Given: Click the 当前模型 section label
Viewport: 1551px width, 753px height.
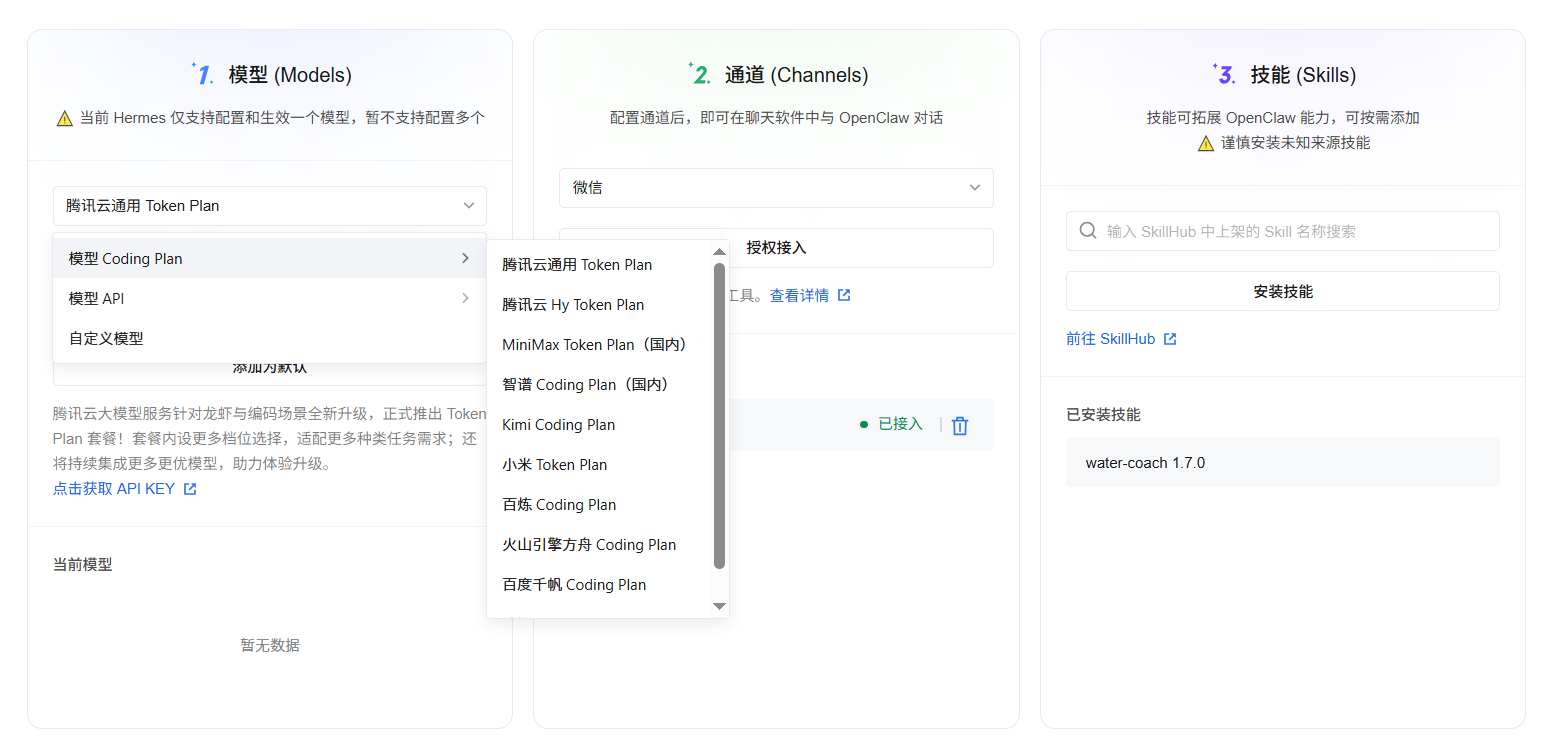Looking at the screenshot, I should pyautogui.click(x=82, y=564).
